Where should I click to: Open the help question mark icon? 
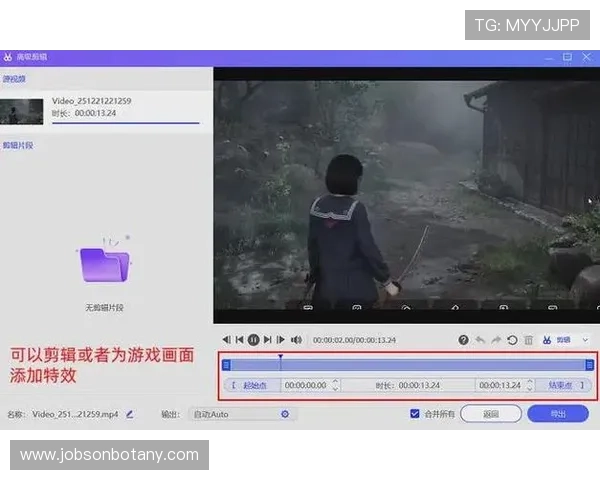click(x=463, y=340)
